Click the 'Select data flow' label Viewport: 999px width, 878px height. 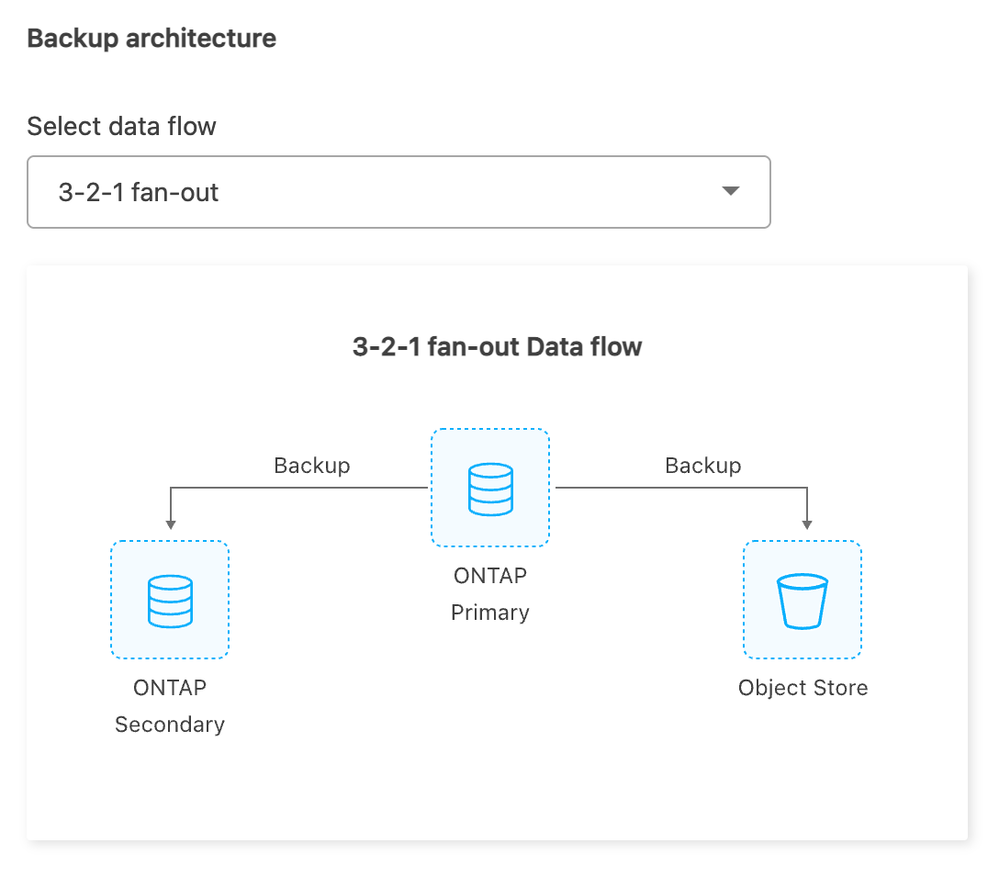(x=122, y=126)
